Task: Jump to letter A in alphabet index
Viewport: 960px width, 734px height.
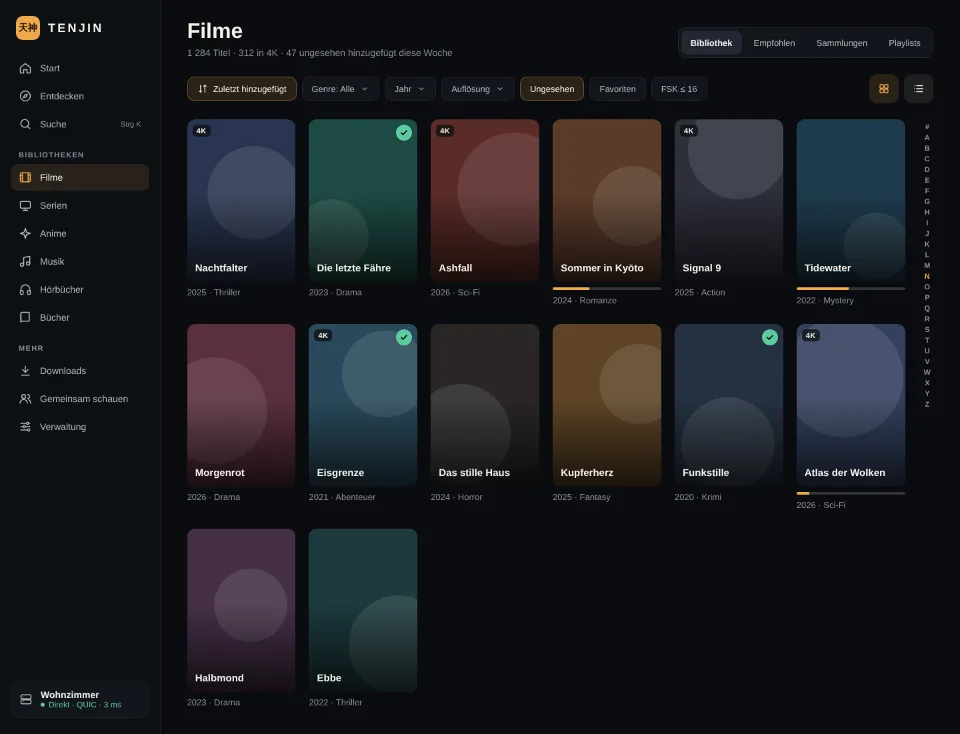Action: (x=927, y=138)
